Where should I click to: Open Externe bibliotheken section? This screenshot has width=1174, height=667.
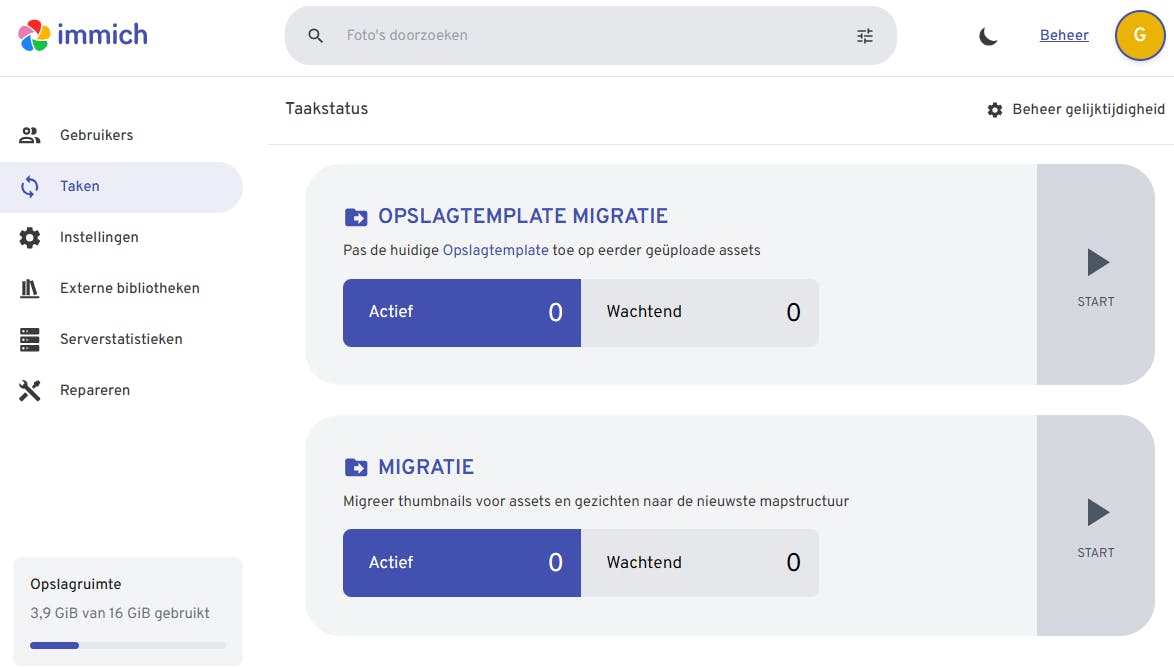tap(130, 288)
